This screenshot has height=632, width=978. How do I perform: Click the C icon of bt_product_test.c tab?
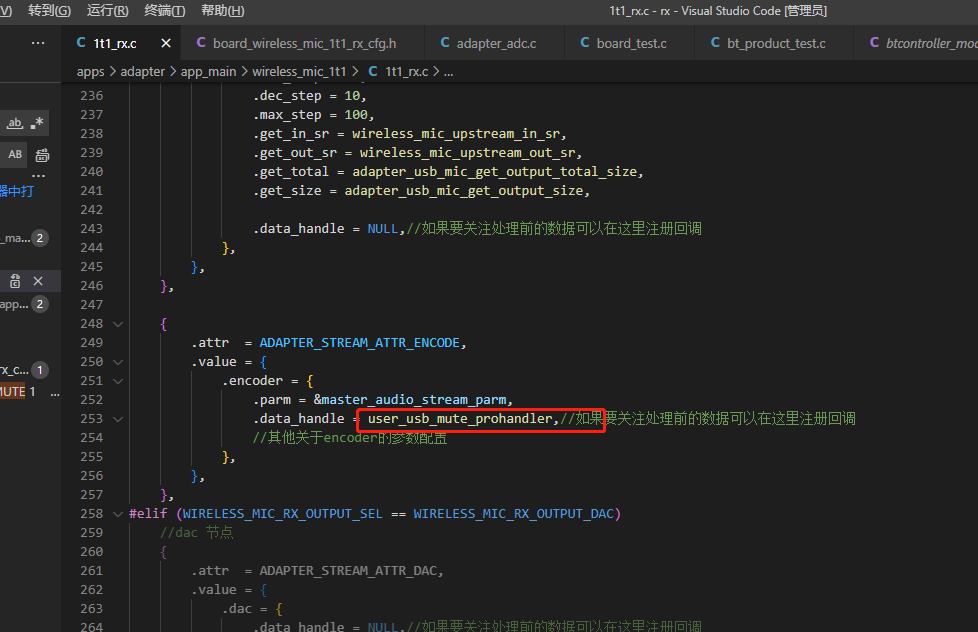point(715,42)
